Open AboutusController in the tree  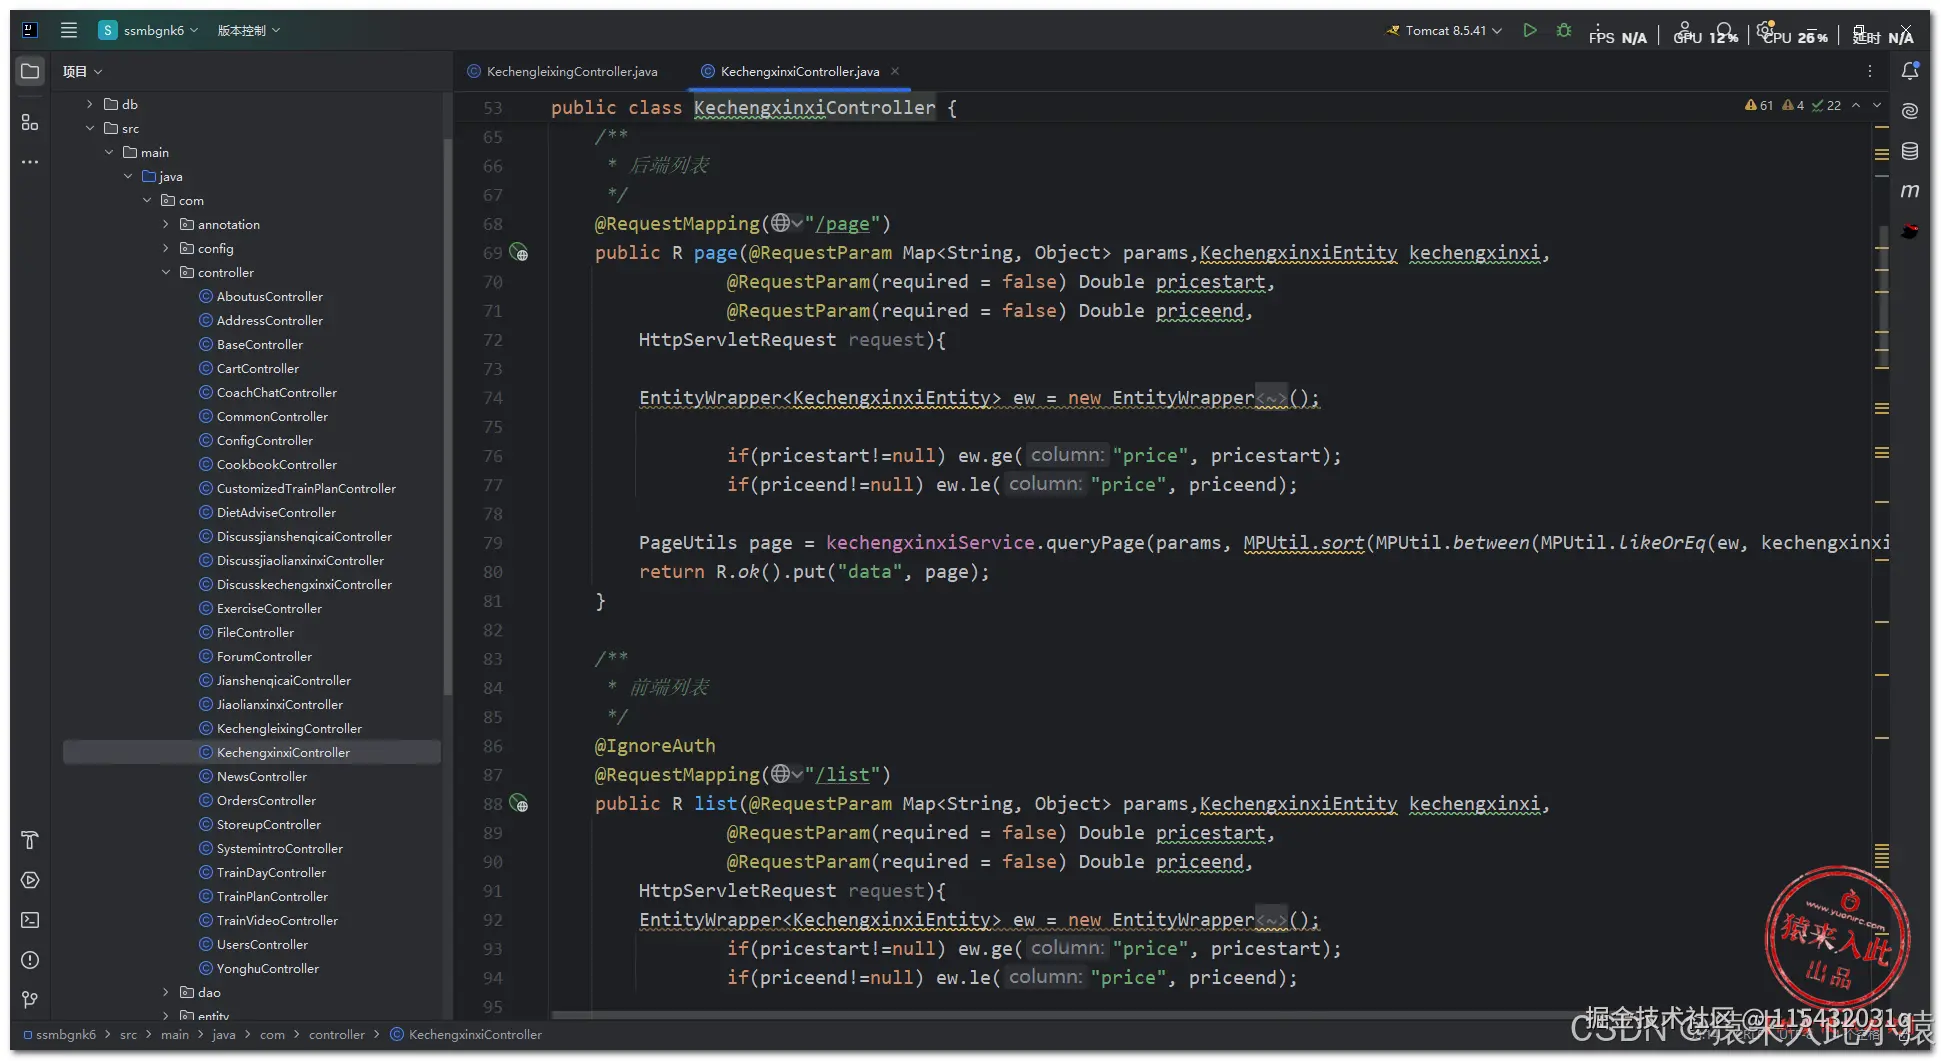tap(270, 296)
